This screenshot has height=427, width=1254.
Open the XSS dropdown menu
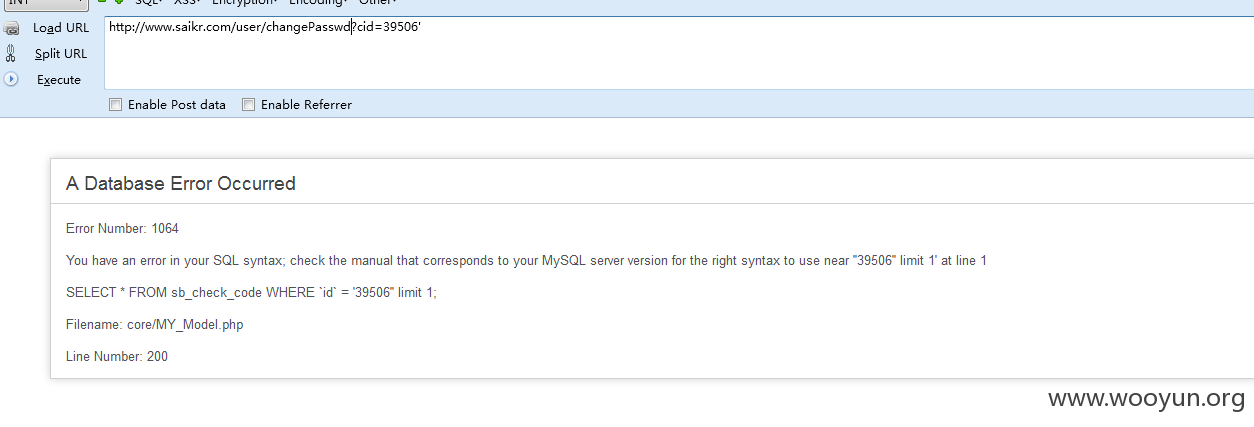(x=187, y=2)
